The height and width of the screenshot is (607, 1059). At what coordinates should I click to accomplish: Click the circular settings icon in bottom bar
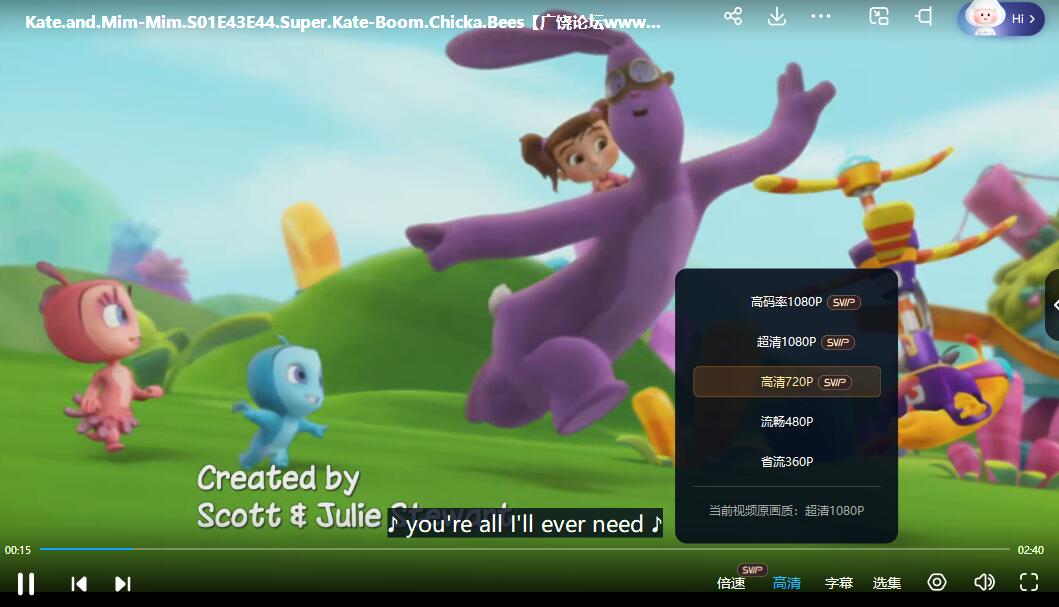tap(937, 582)
